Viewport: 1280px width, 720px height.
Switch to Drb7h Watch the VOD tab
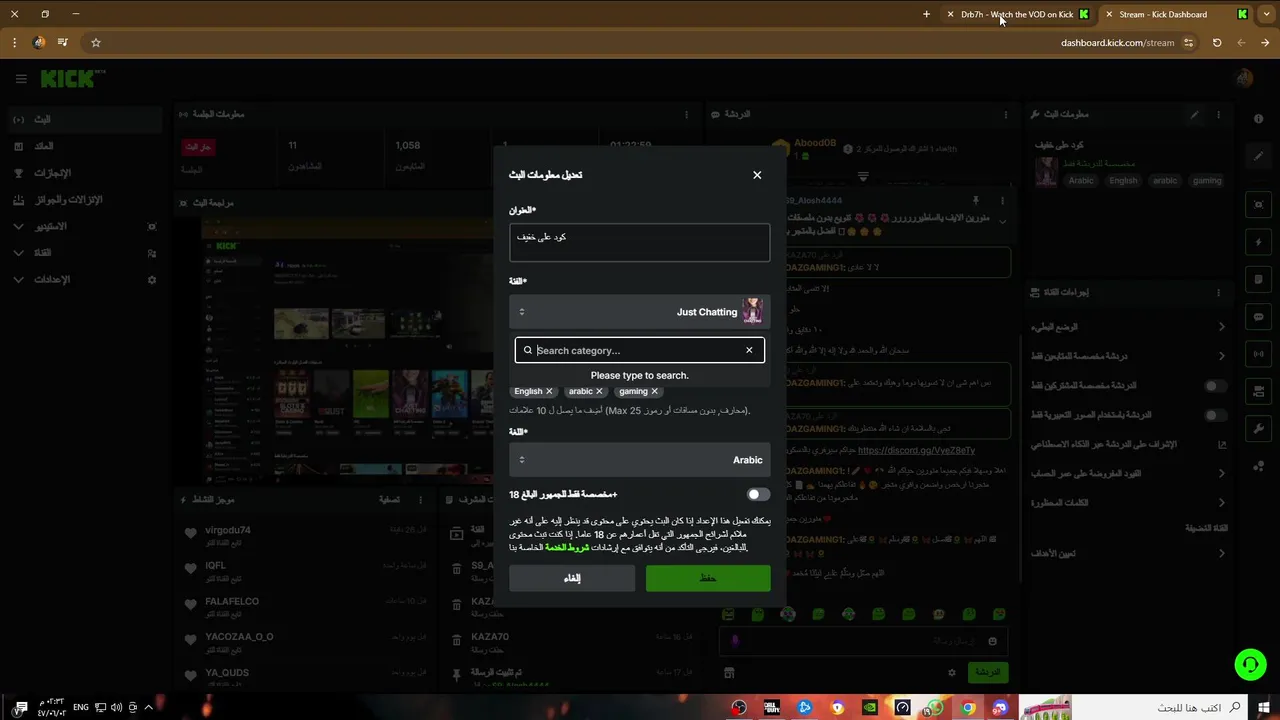tap(1018, 14)
